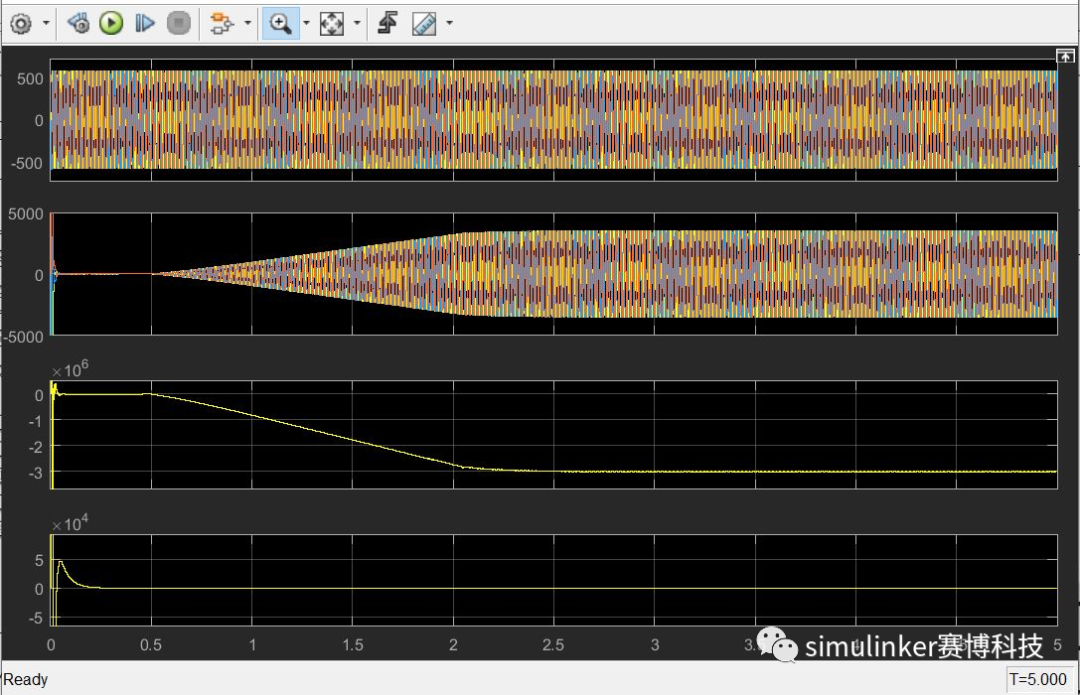Click the first voltage waveform plot

554,120
